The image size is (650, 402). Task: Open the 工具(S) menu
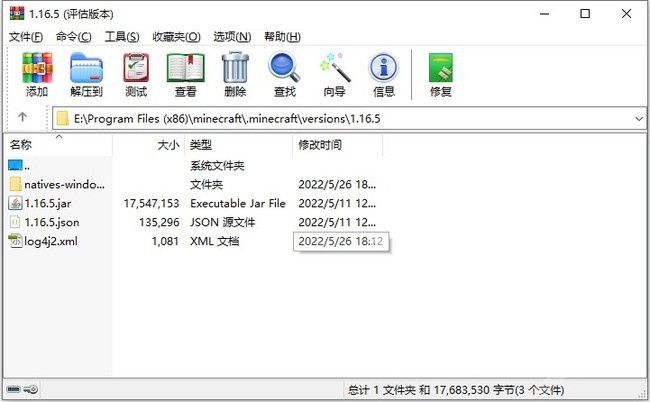tap(121, 36)
